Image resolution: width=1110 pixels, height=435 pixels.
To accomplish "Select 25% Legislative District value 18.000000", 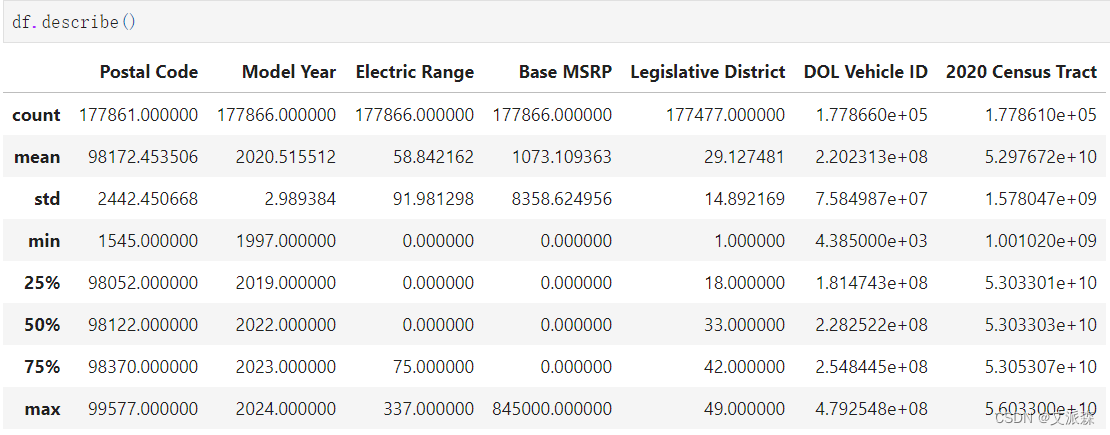I will pos(744,283).
